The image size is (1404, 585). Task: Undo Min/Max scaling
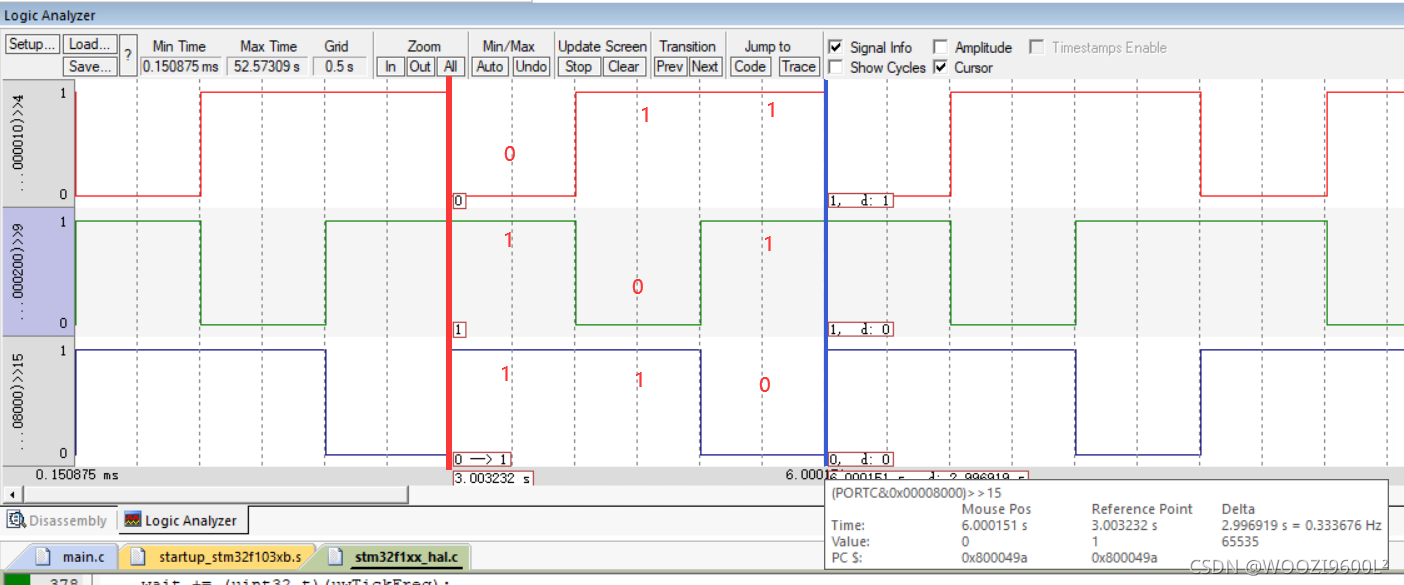click(x=531, y=67)
